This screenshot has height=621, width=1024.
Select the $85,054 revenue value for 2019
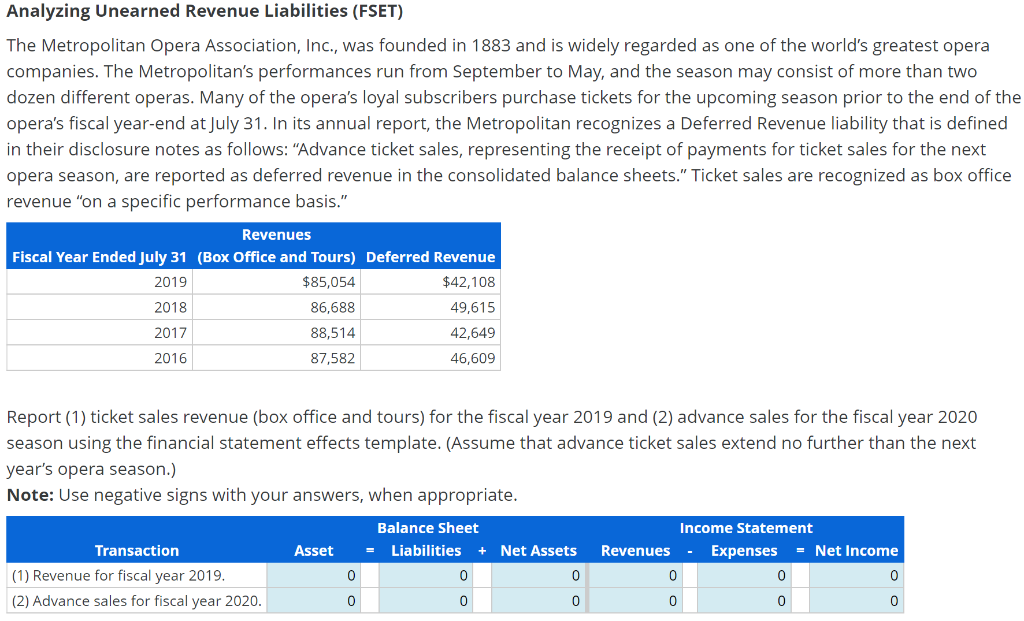point(328,282)
